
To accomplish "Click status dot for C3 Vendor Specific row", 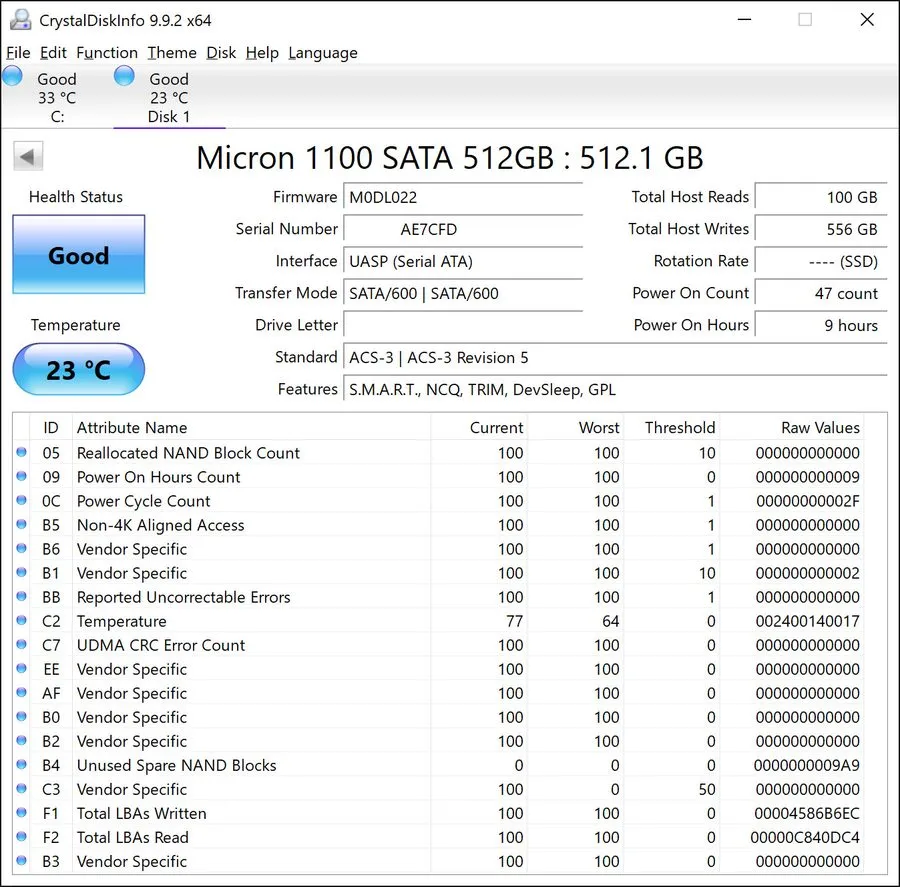I will coord(22,789).
